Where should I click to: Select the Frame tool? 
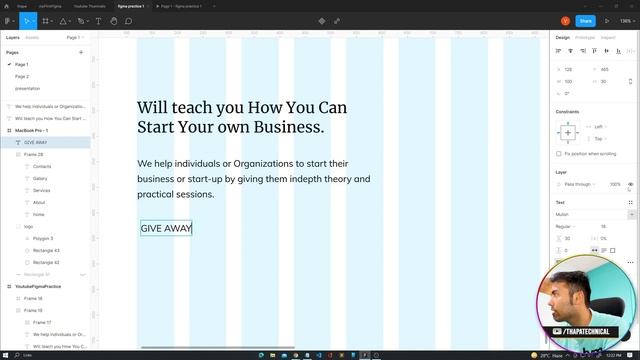point(45,21)
